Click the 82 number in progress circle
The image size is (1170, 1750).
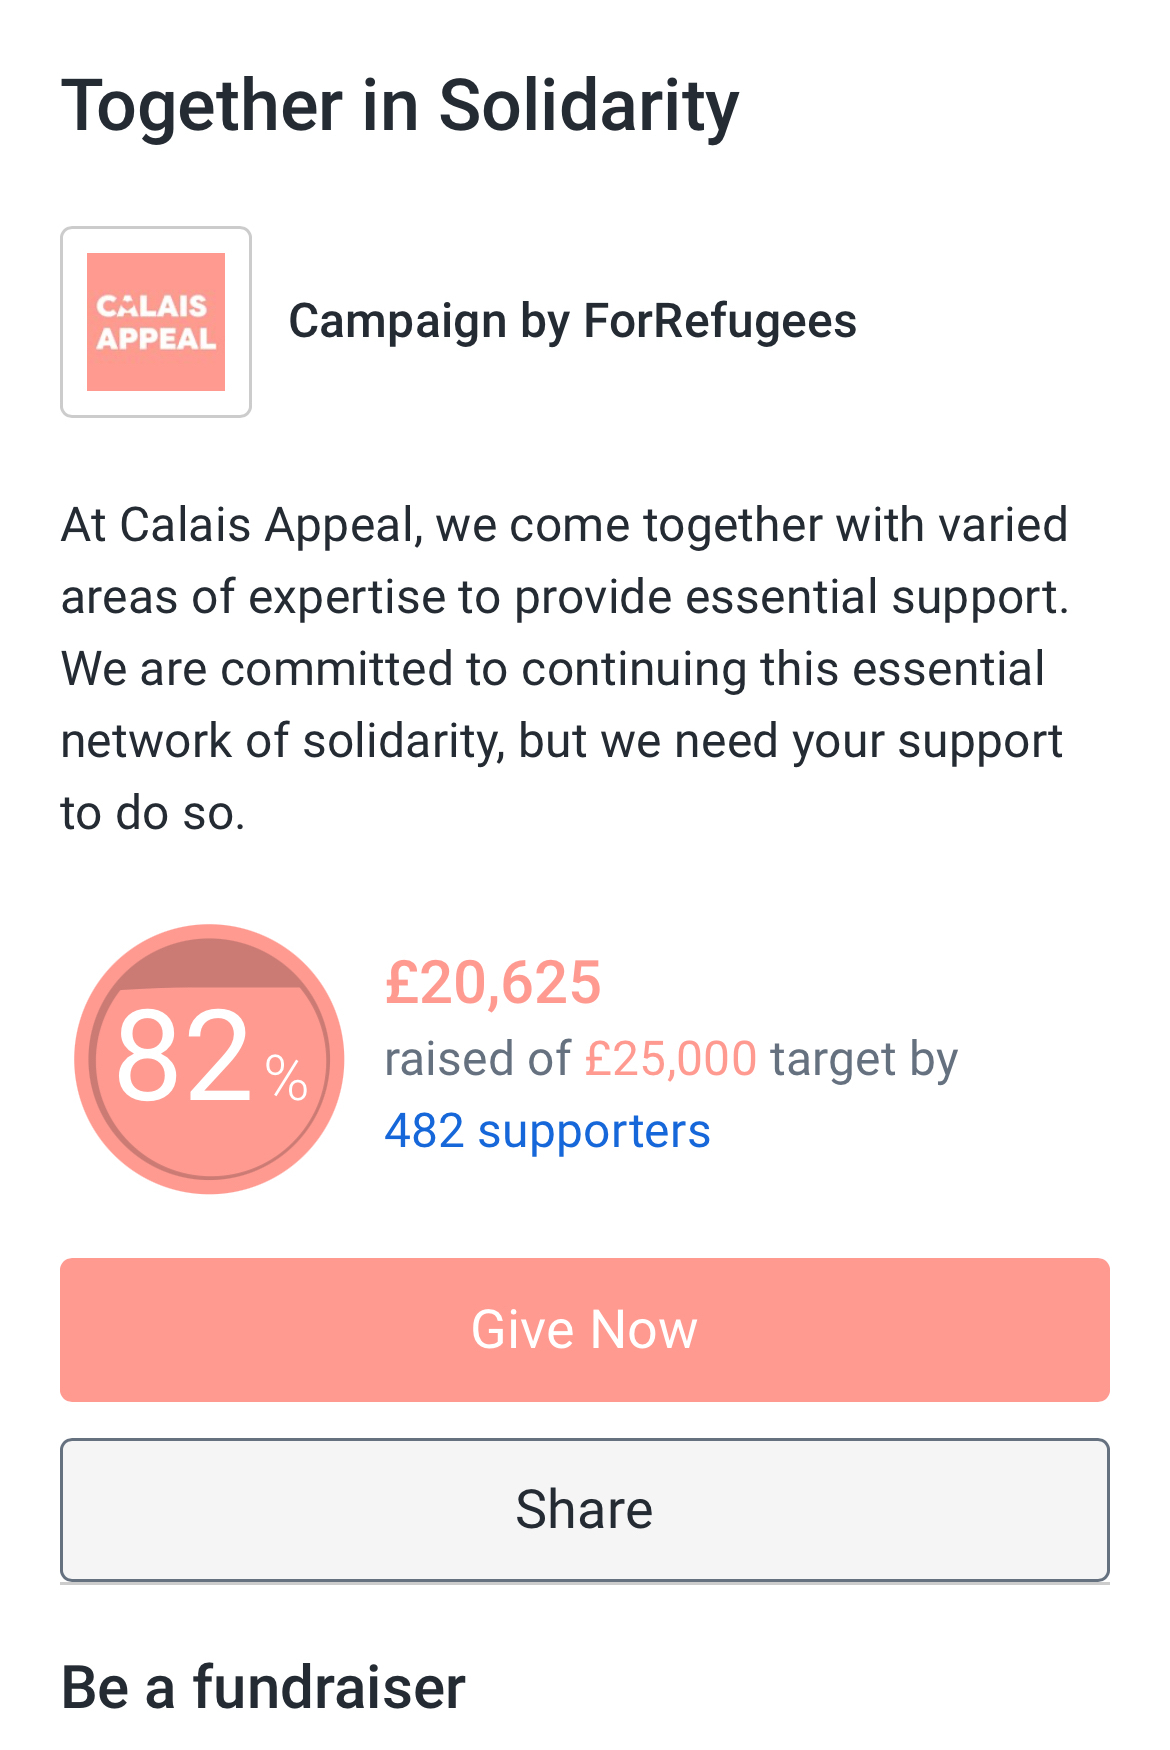[184, 1057]
